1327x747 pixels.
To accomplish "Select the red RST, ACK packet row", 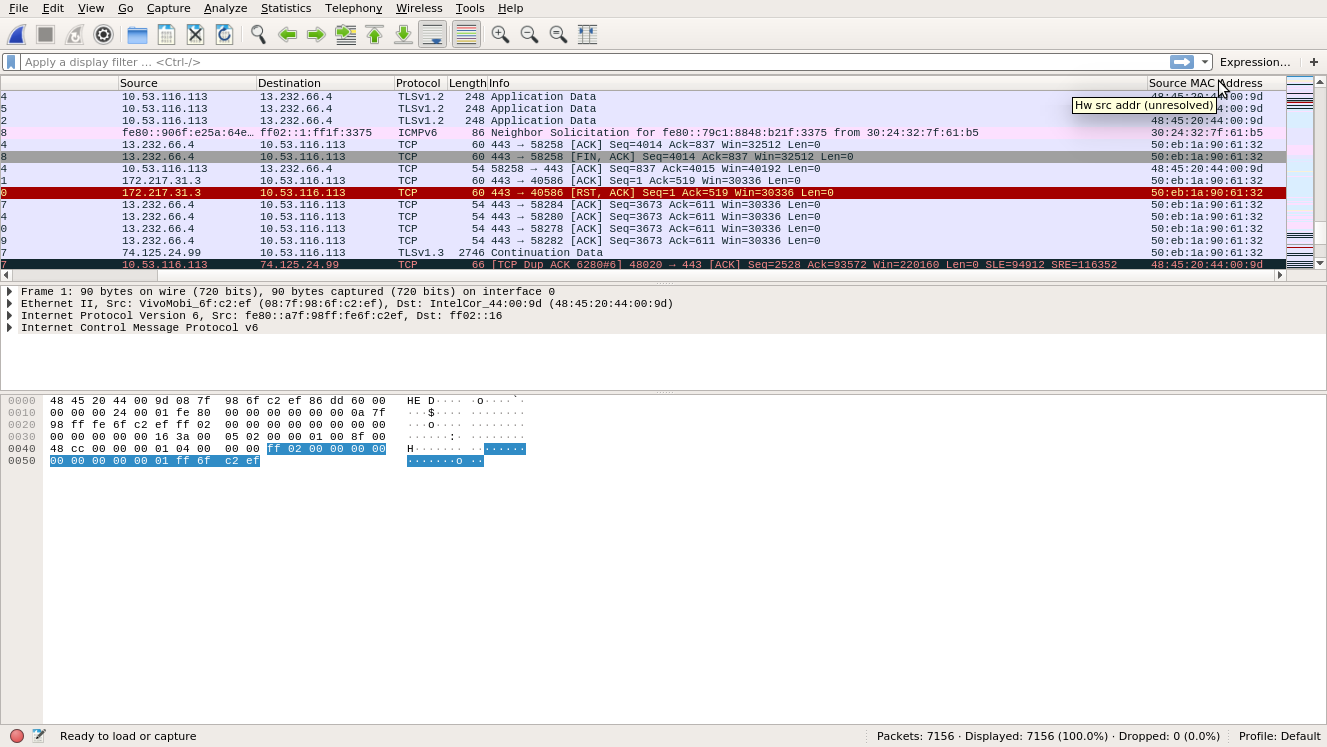I will coord(643,193).
